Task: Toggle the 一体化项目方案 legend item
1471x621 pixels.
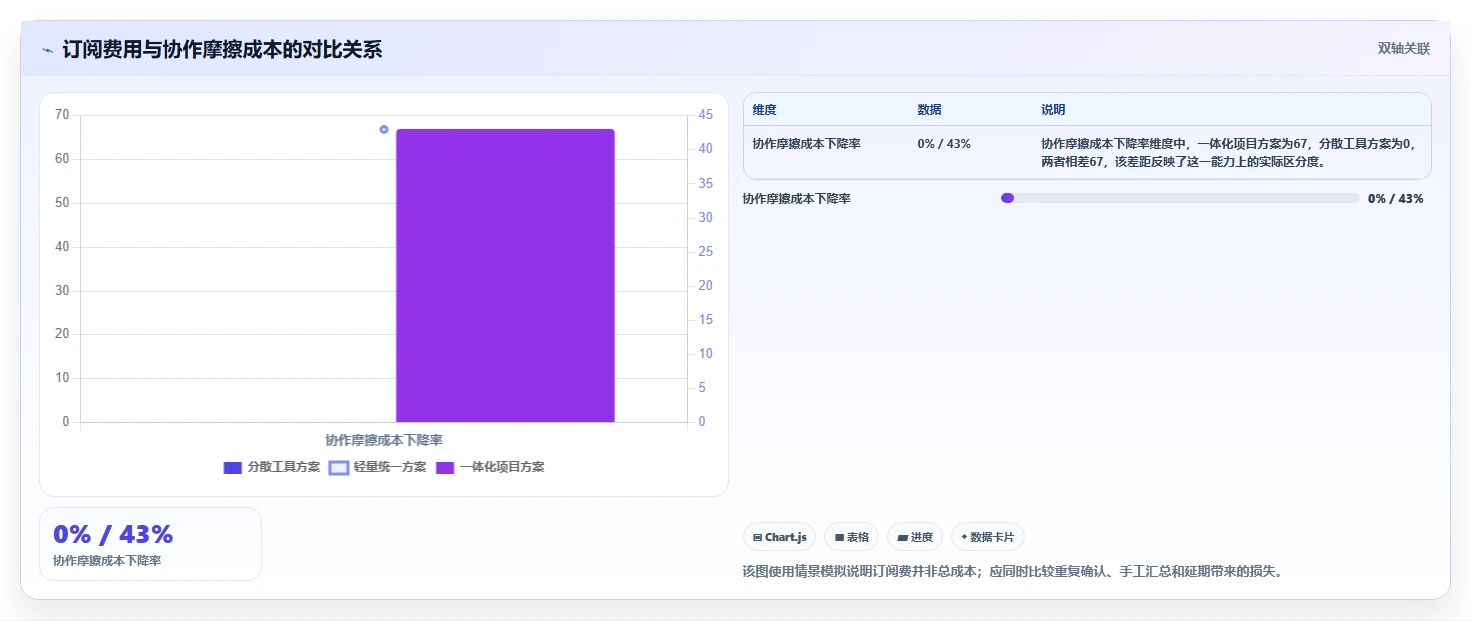Action: point(490,467)
